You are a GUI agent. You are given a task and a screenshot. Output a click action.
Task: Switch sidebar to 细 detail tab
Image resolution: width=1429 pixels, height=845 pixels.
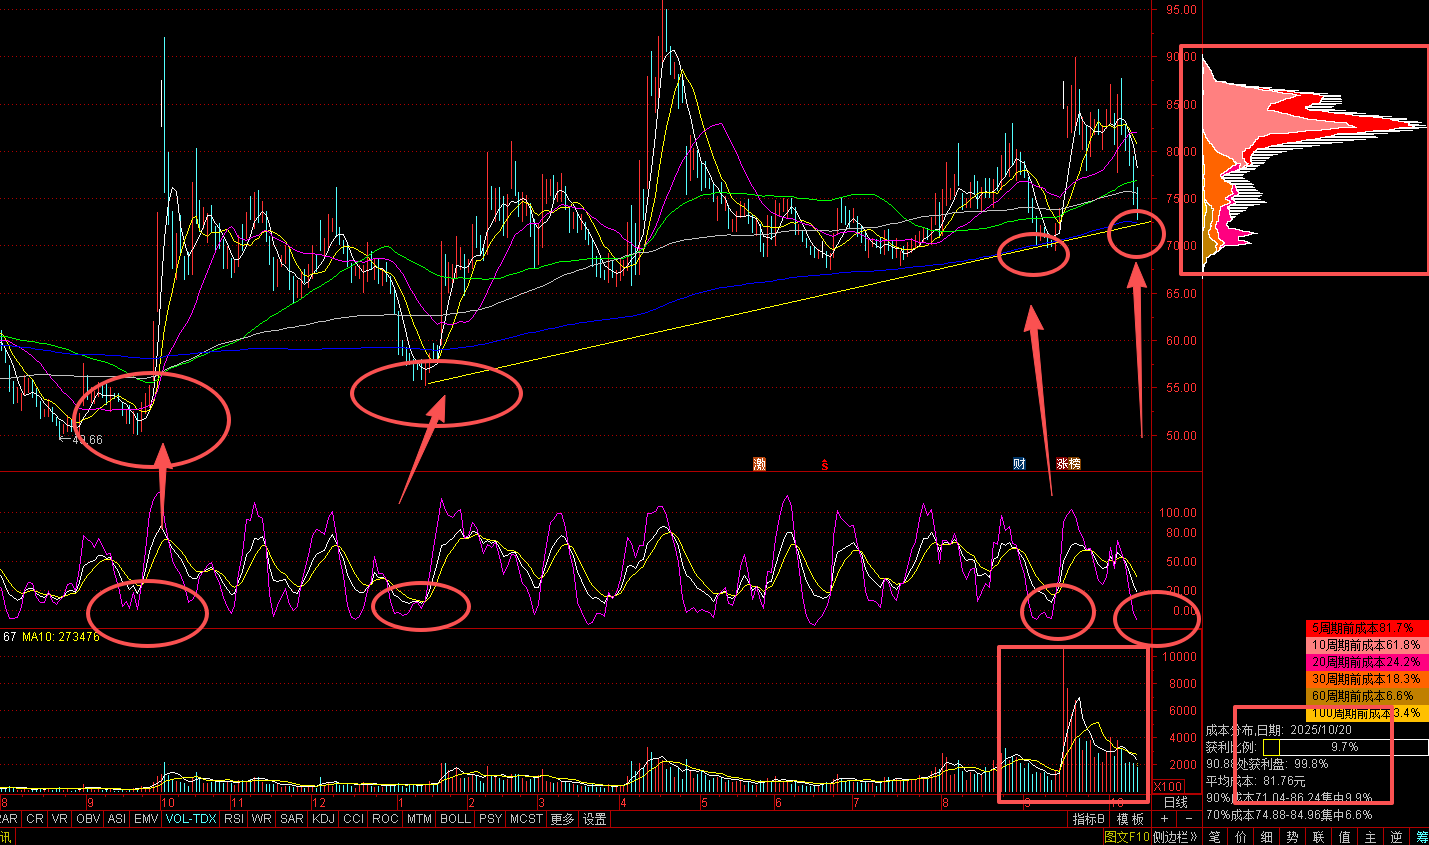pyautogui.click(x=1267, y=837)
